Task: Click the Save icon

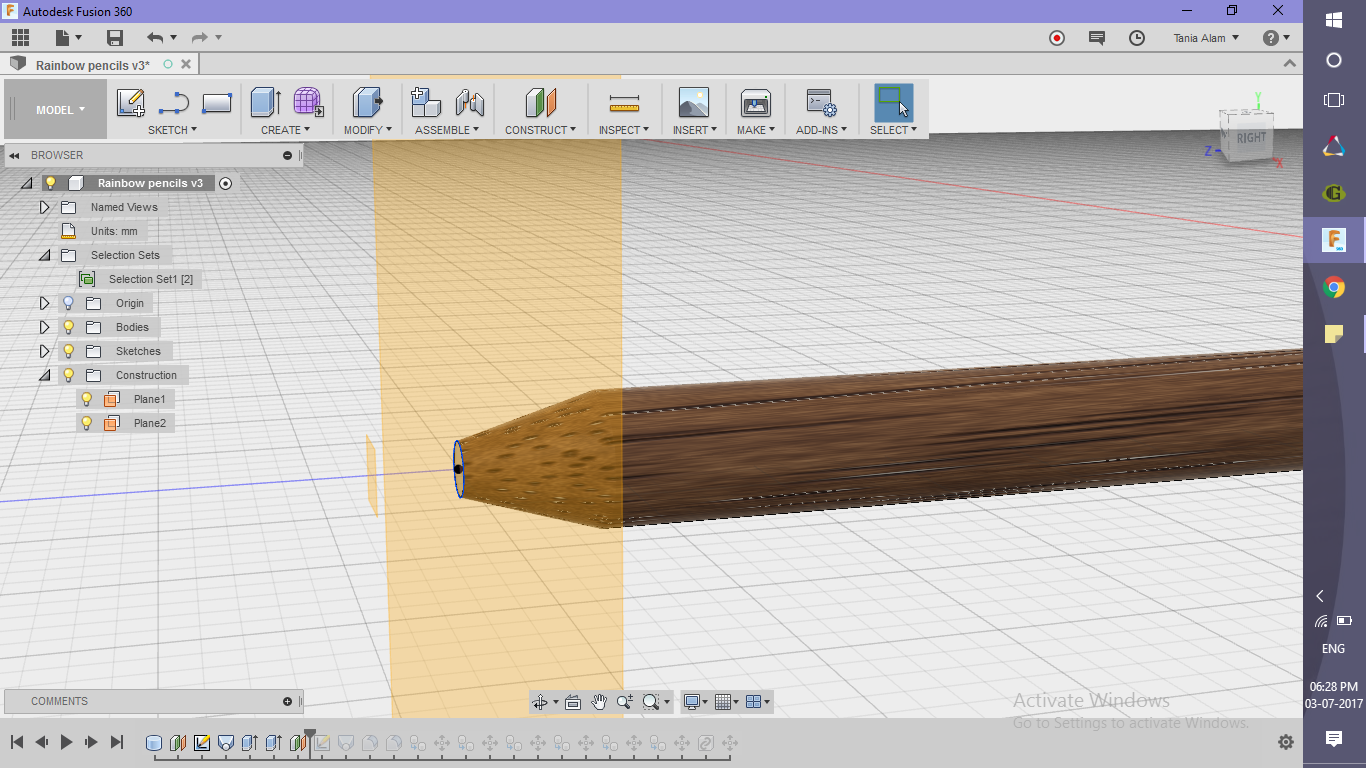Action: (115, 38)
